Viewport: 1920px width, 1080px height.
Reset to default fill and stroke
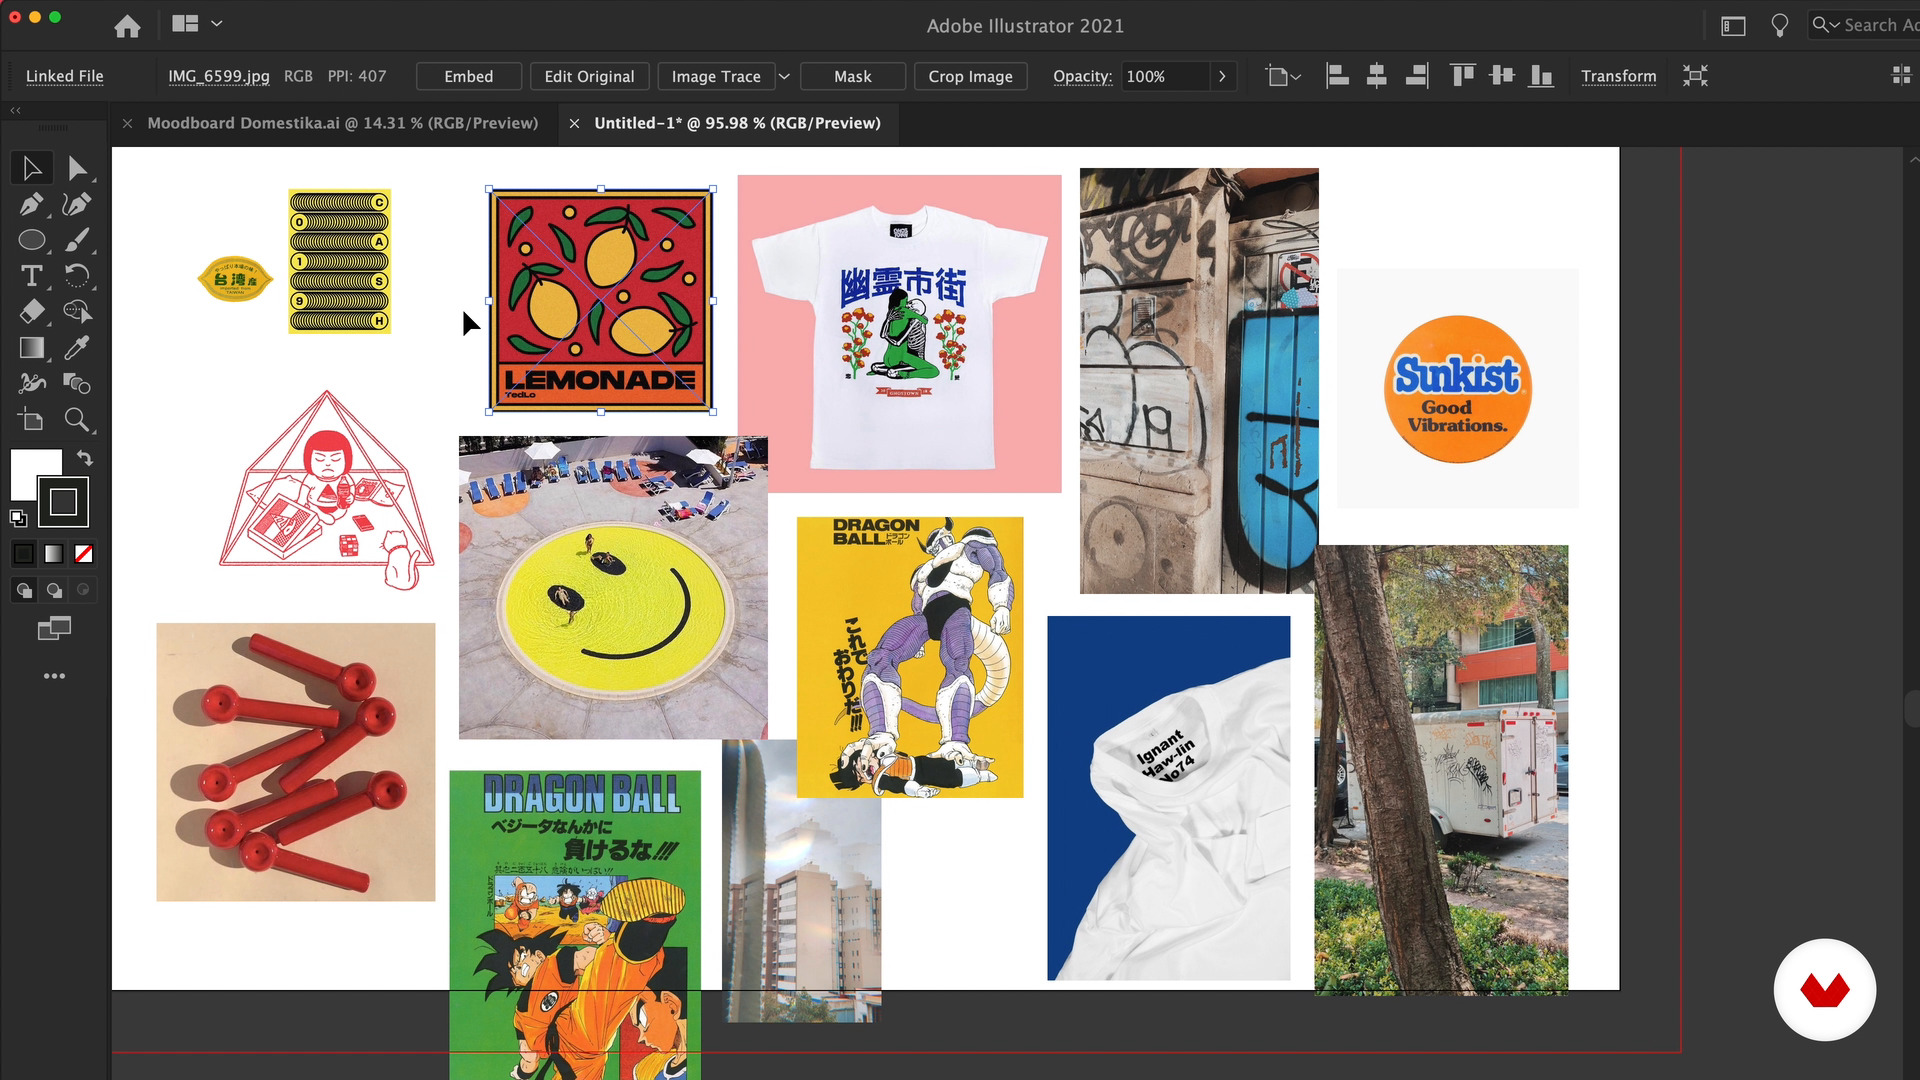pyautogui.click(x=18, y=518)
